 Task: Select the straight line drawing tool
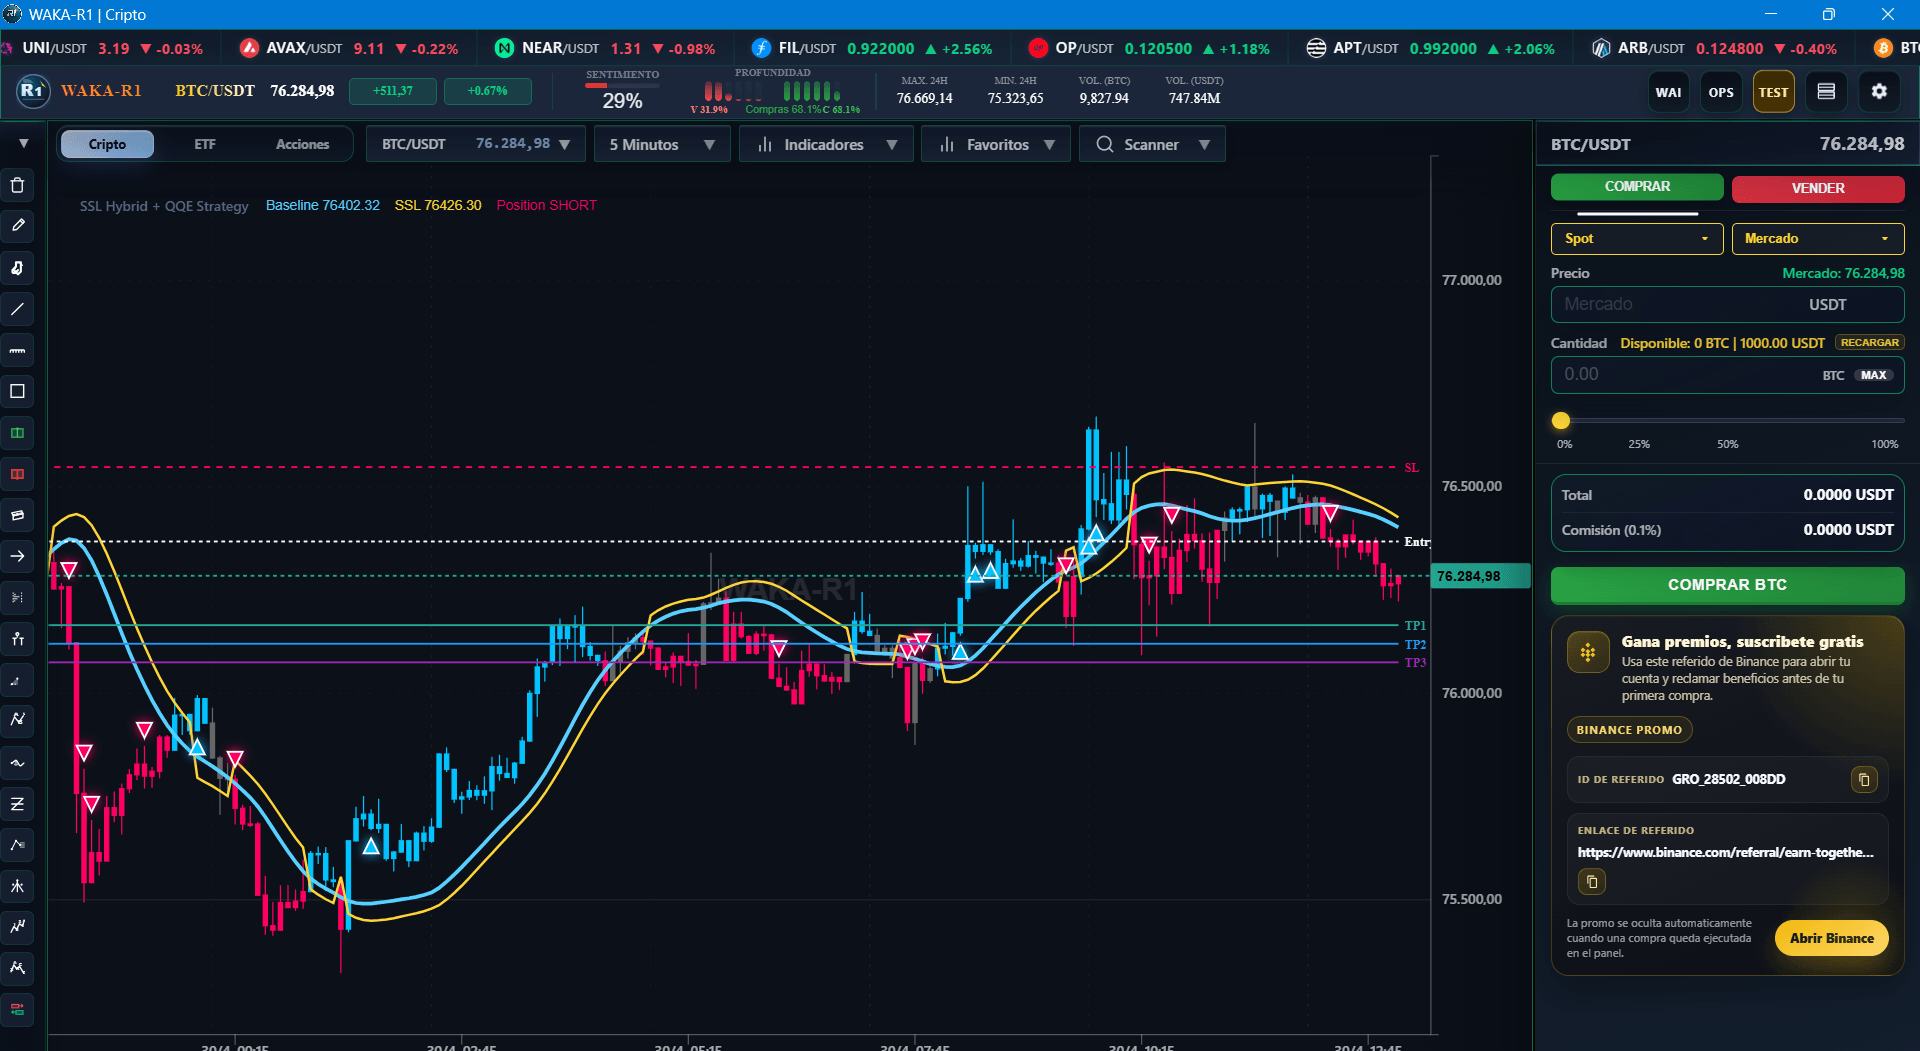pyautogui.click(x=17, y=309)
